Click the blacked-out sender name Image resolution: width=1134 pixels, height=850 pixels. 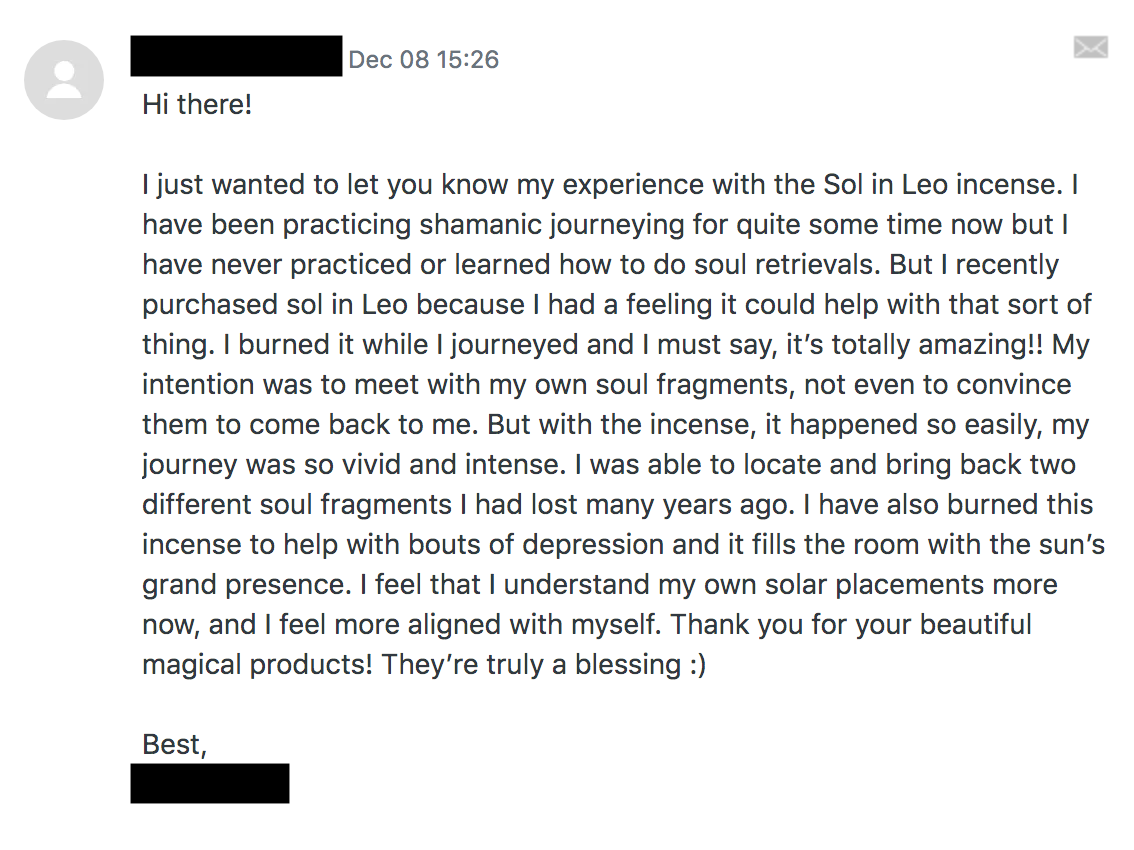coord(236,56)
